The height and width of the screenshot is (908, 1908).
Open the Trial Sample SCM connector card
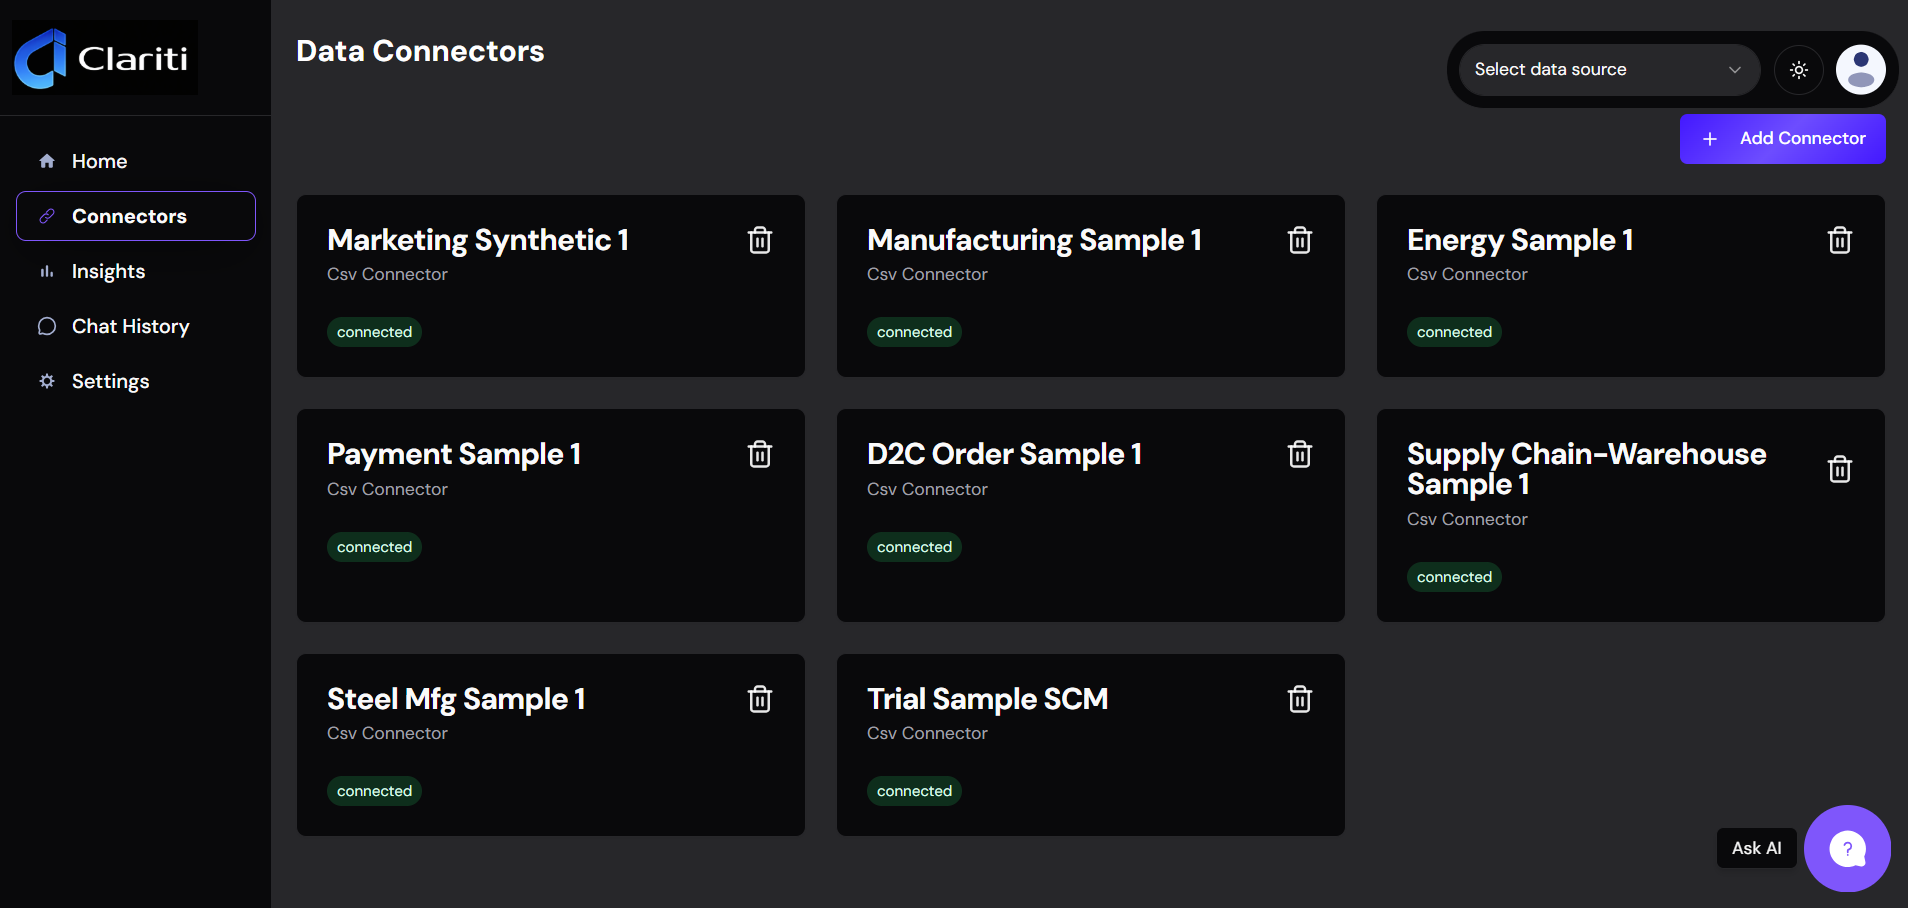(x=1091, y=745)
